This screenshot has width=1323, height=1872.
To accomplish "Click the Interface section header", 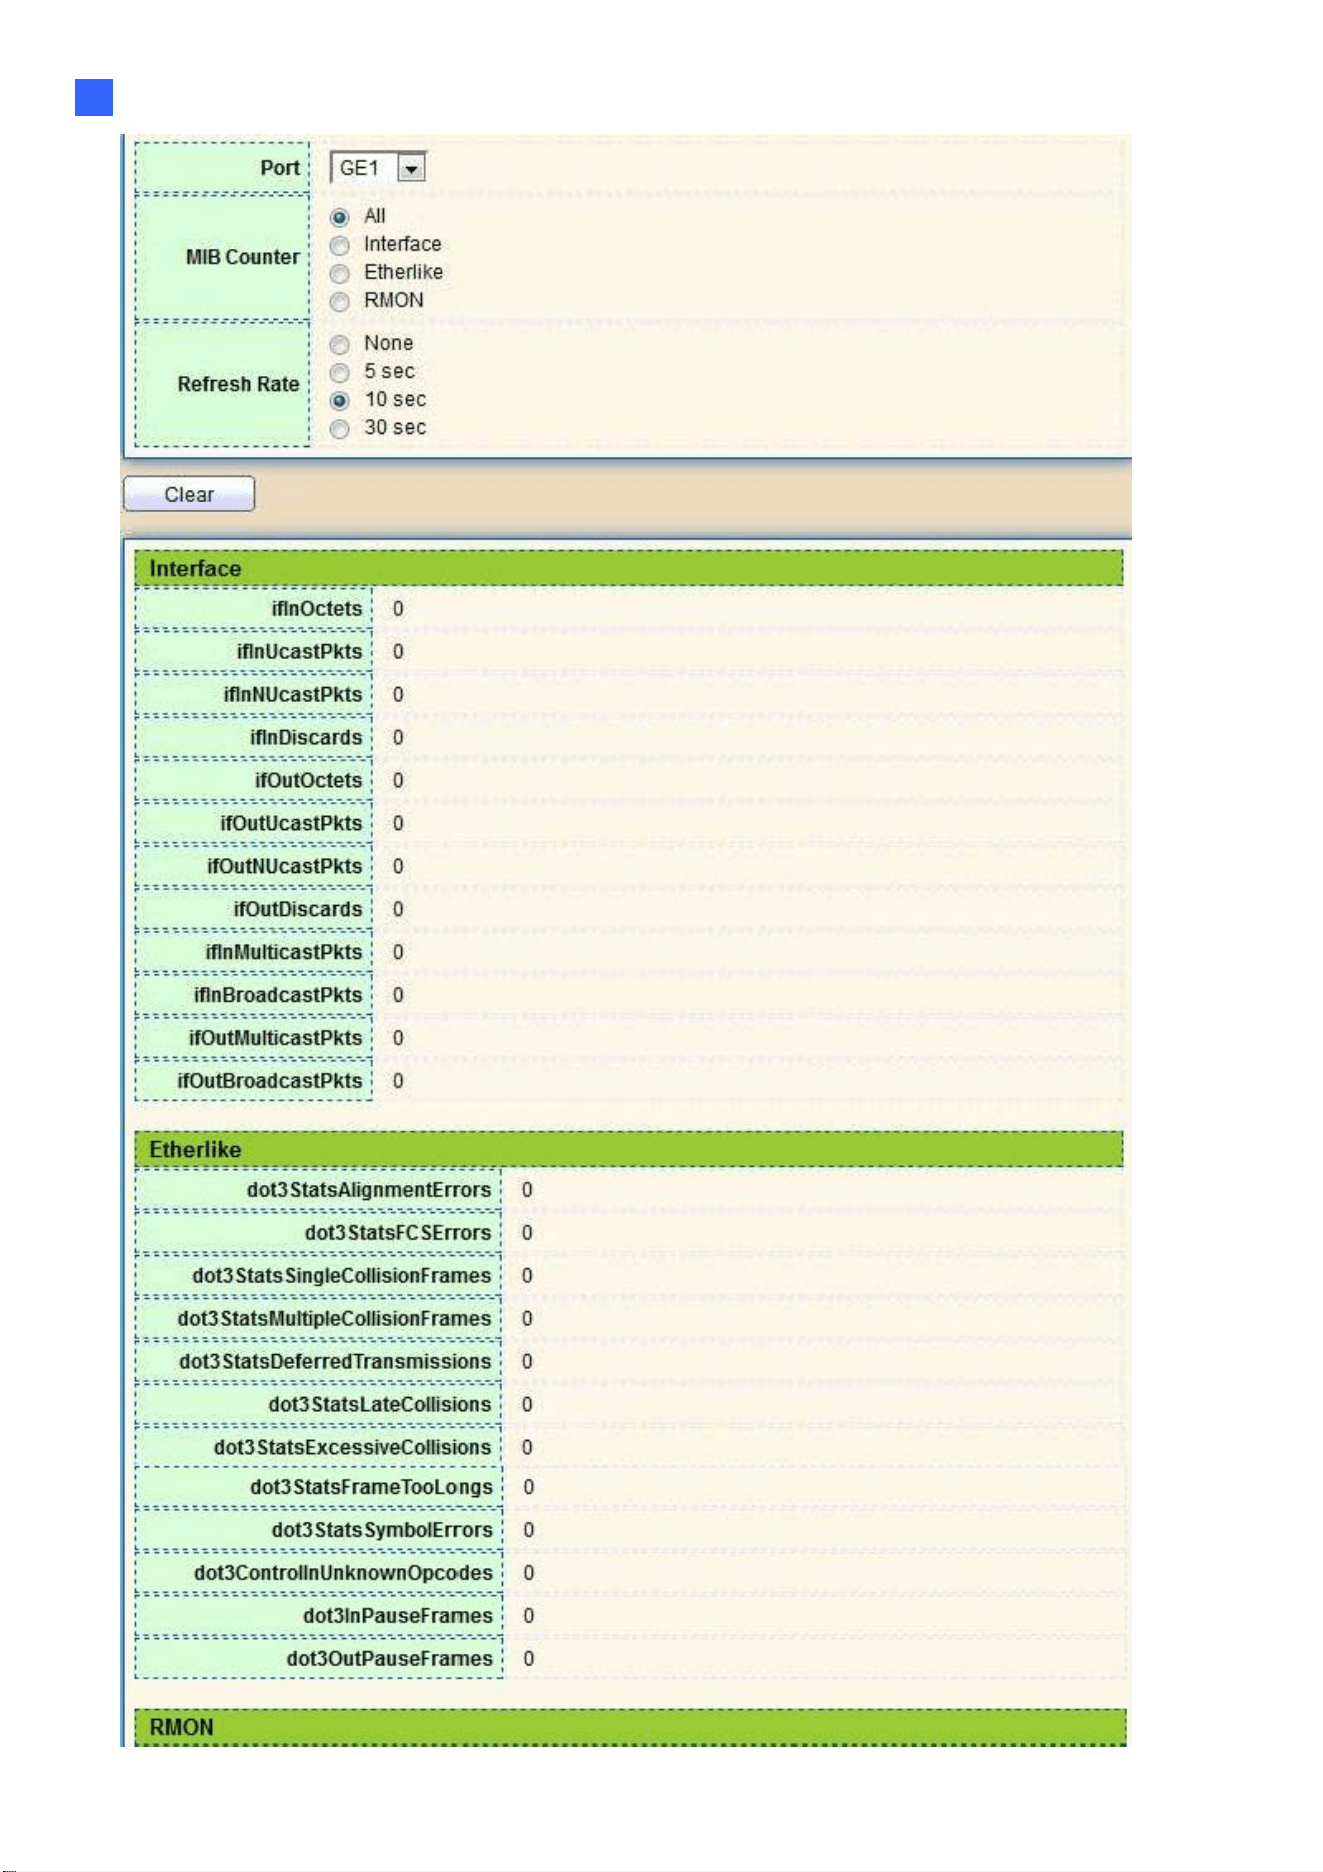I will pos(629,568).
